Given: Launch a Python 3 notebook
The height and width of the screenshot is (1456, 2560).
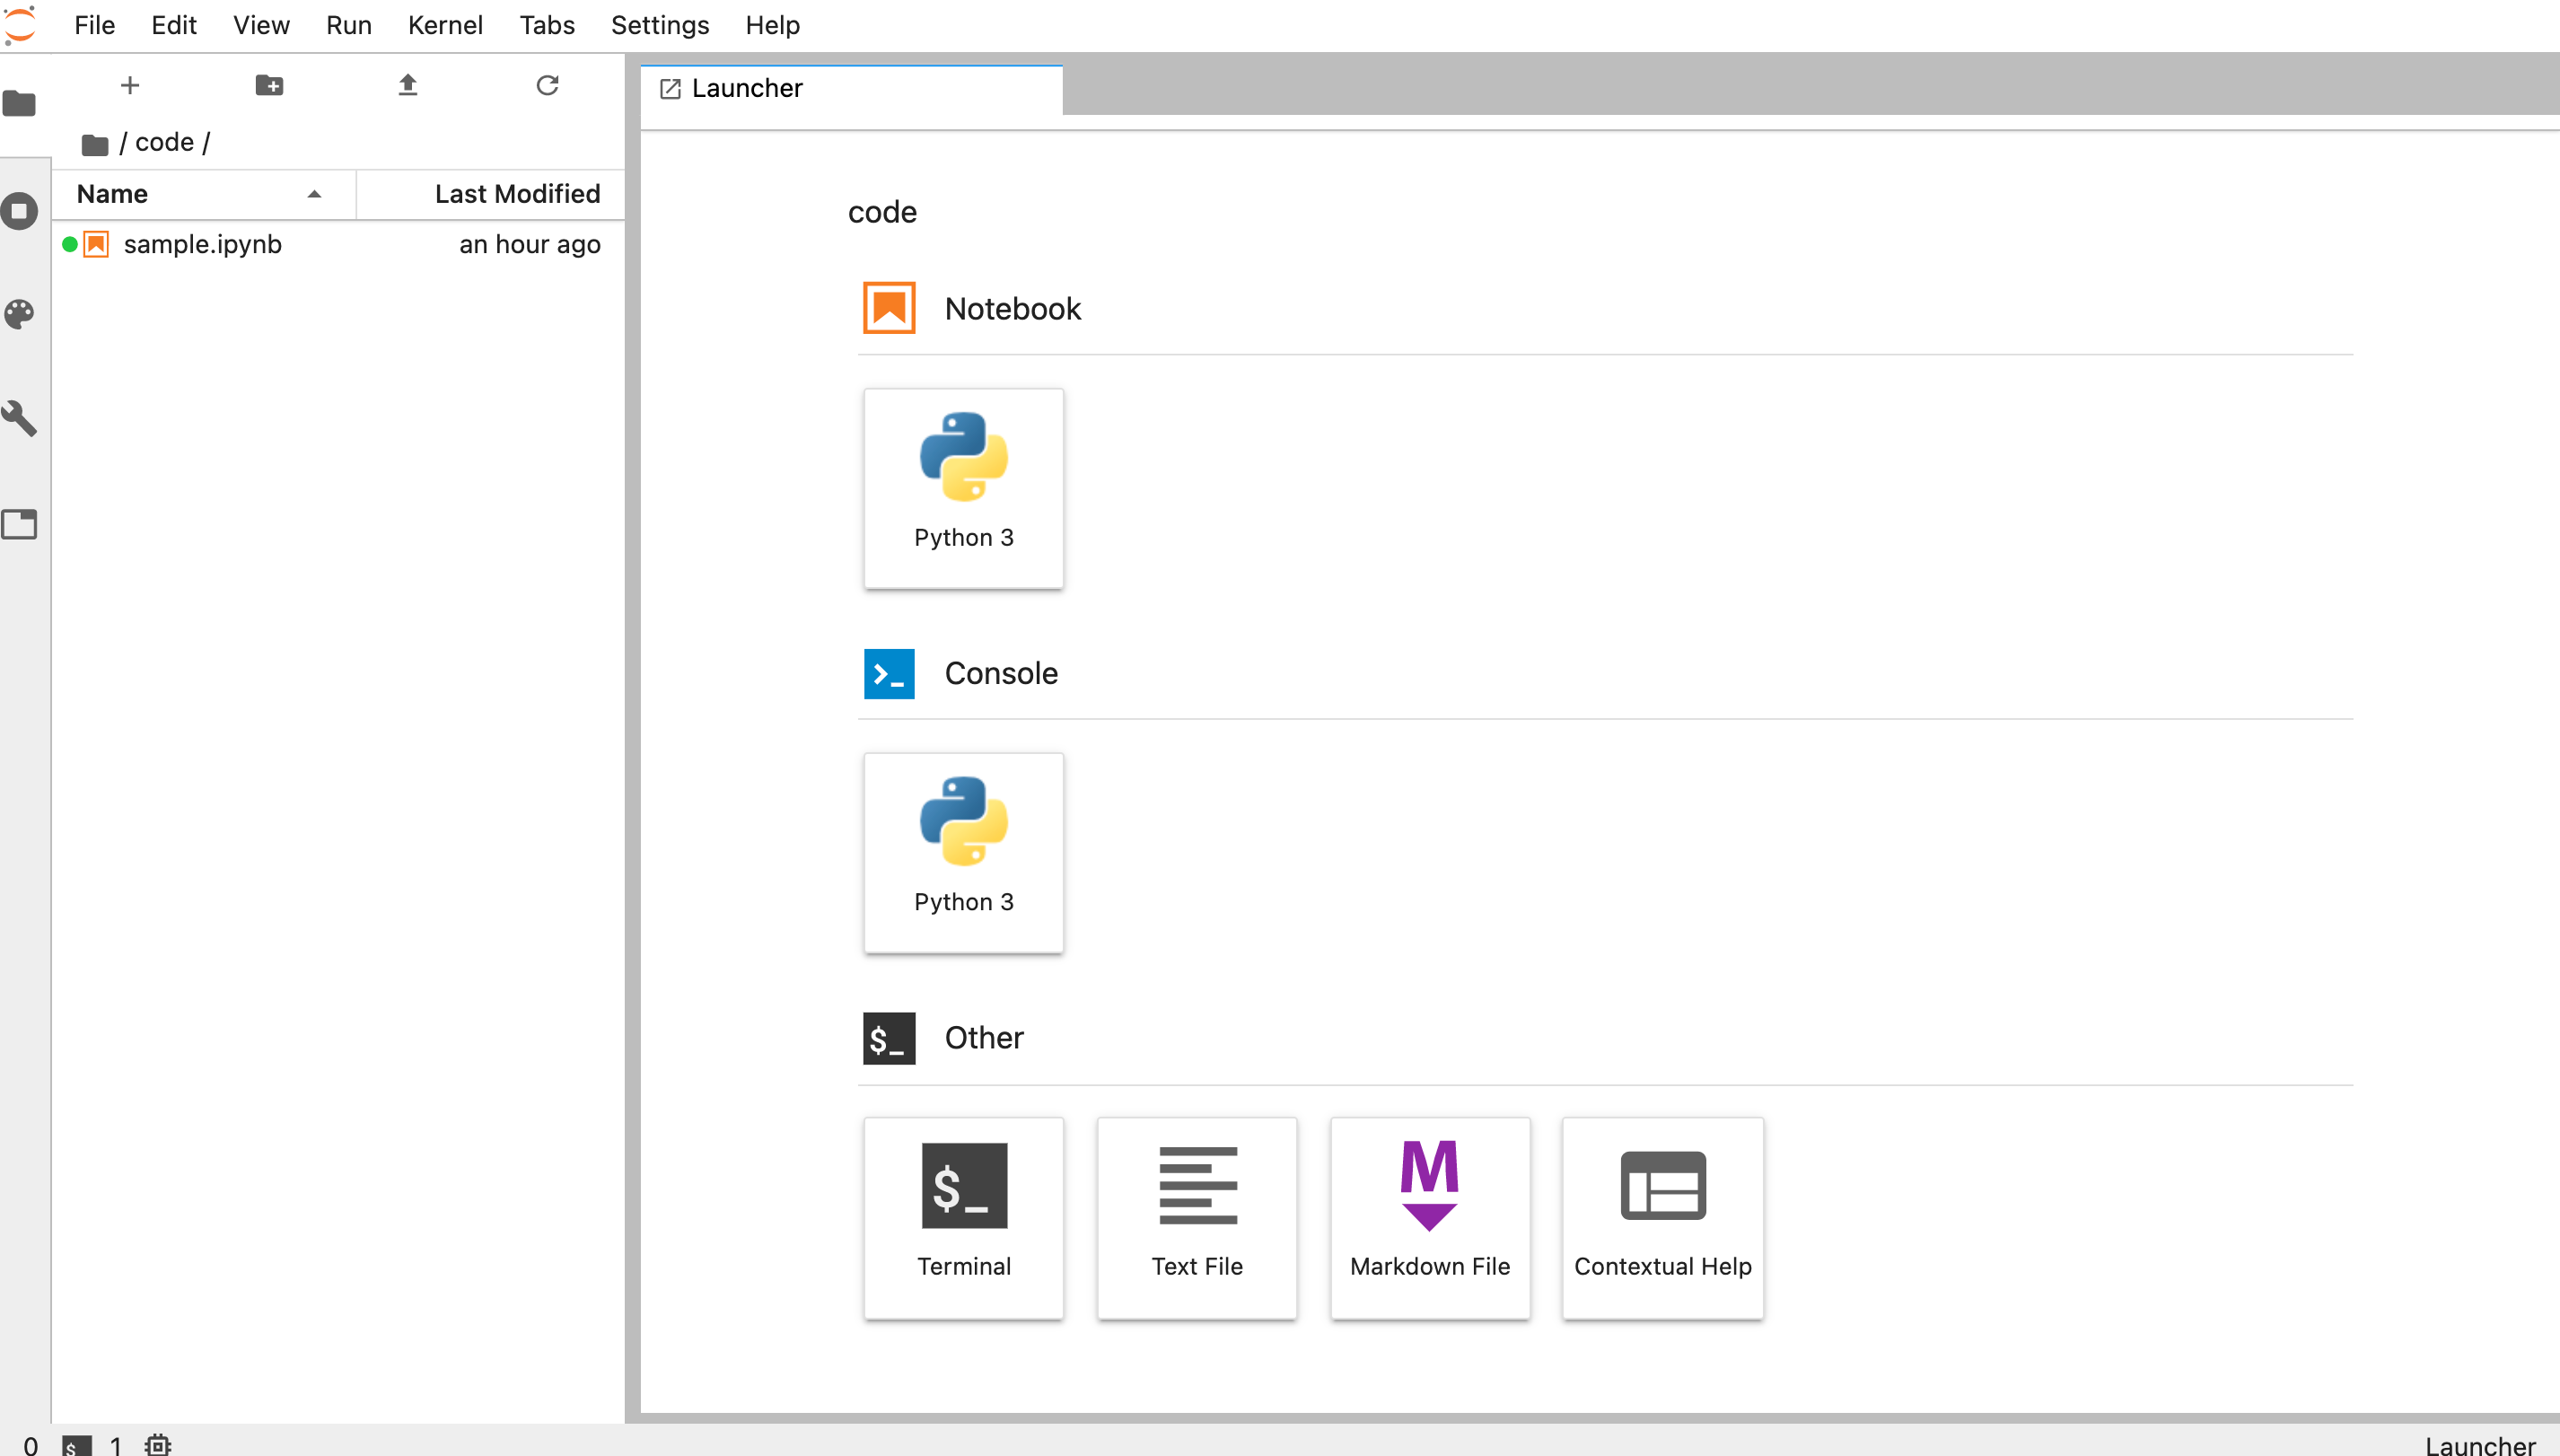Looking at the screenshot, I should (963, 488).
